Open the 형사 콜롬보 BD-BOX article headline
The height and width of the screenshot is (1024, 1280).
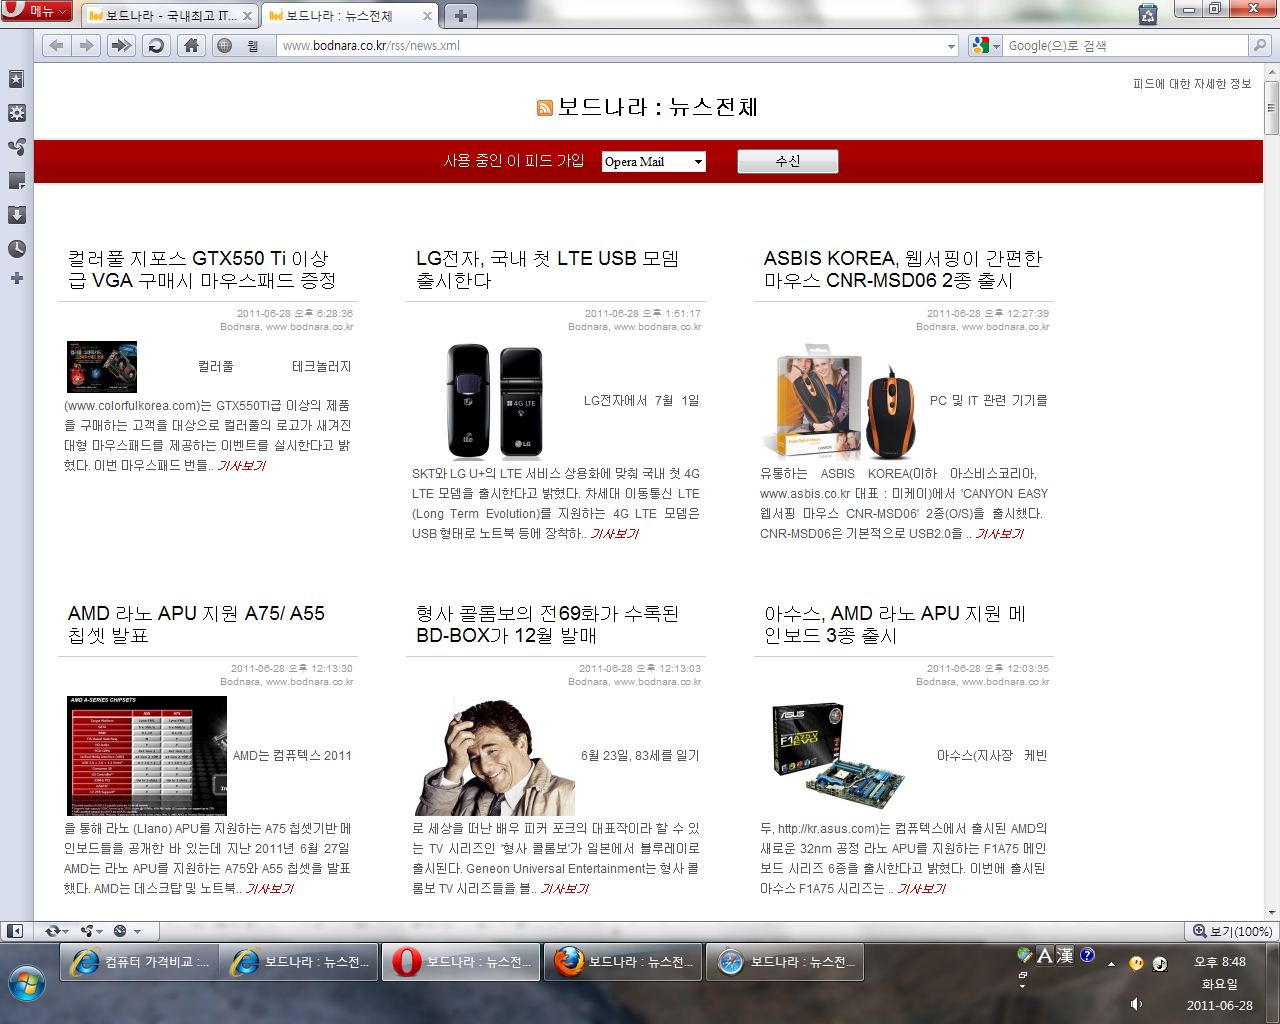tap(548, 625)
